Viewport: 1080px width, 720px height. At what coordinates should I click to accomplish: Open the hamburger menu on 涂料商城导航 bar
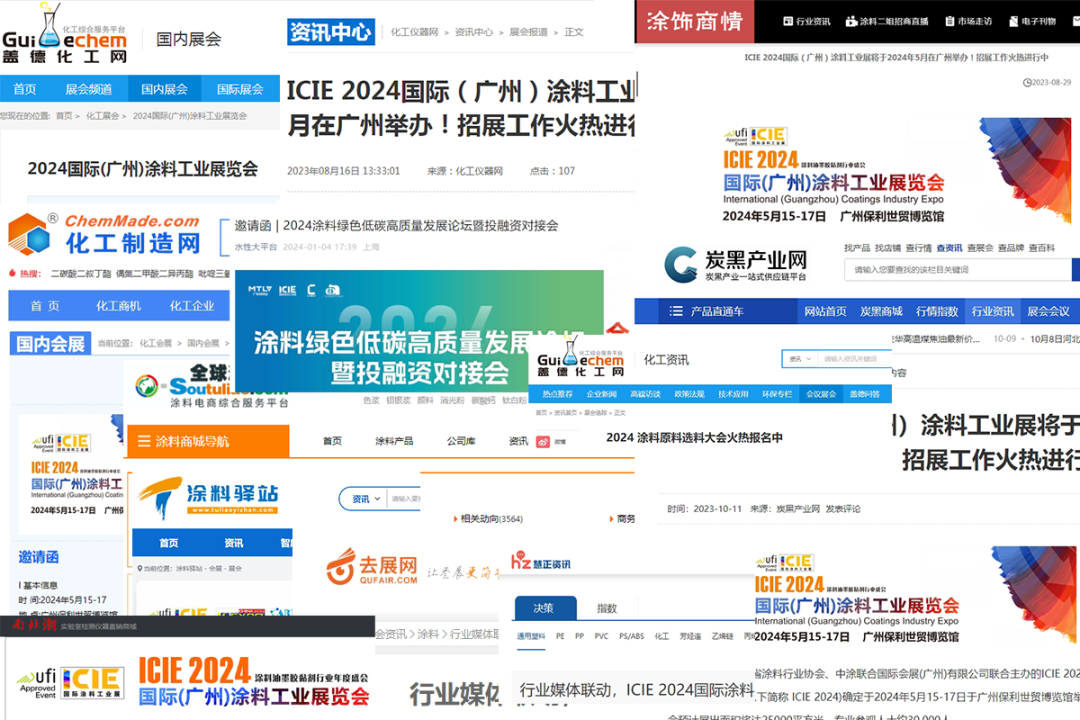point(145,441)
